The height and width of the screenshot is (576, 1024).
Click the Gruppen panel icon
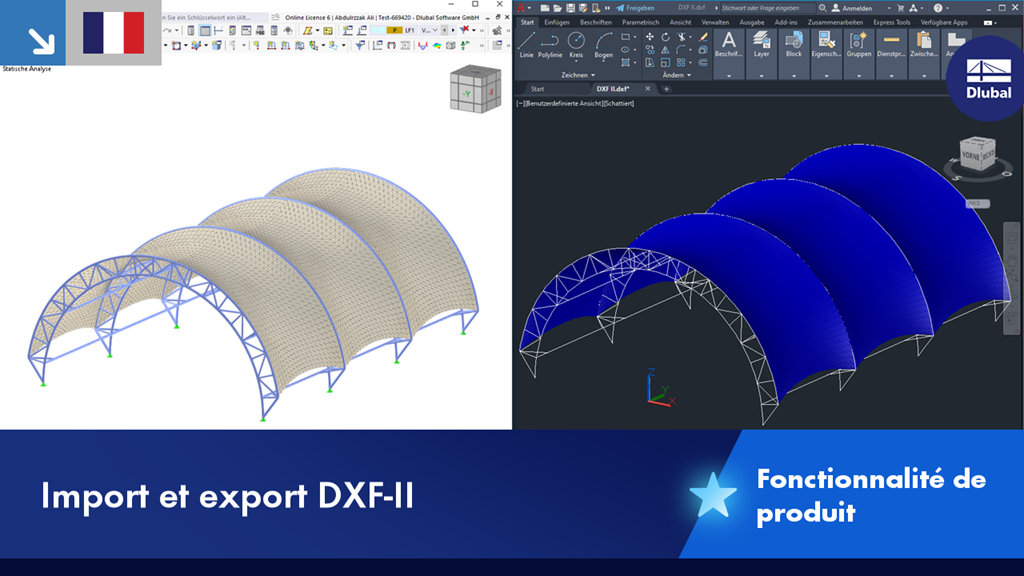coord(859,44)
